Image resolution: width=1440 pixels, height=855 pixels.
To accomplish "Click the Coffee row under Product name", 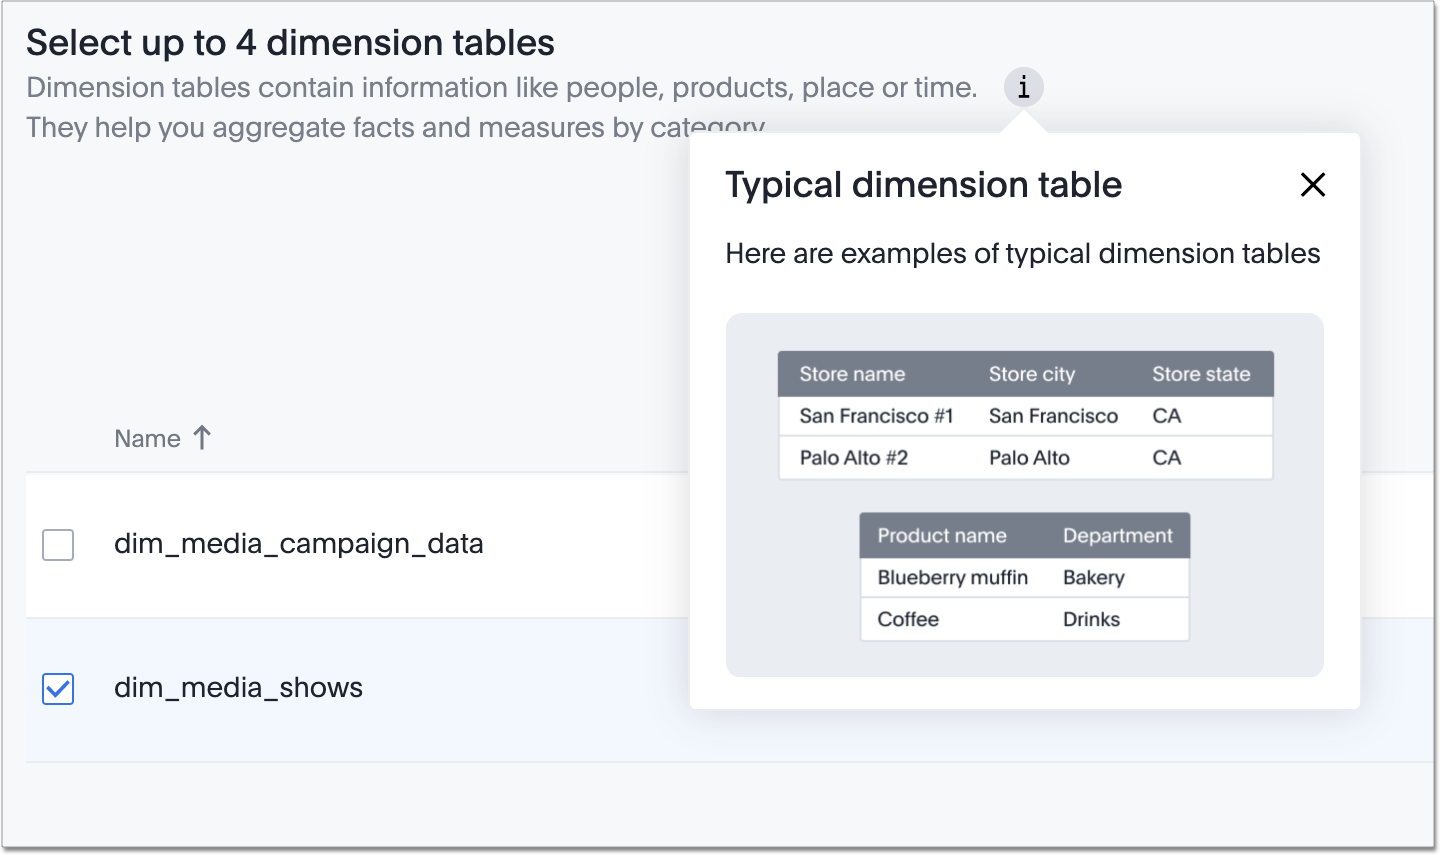I will pyautogui.click(x=906, y=619).
